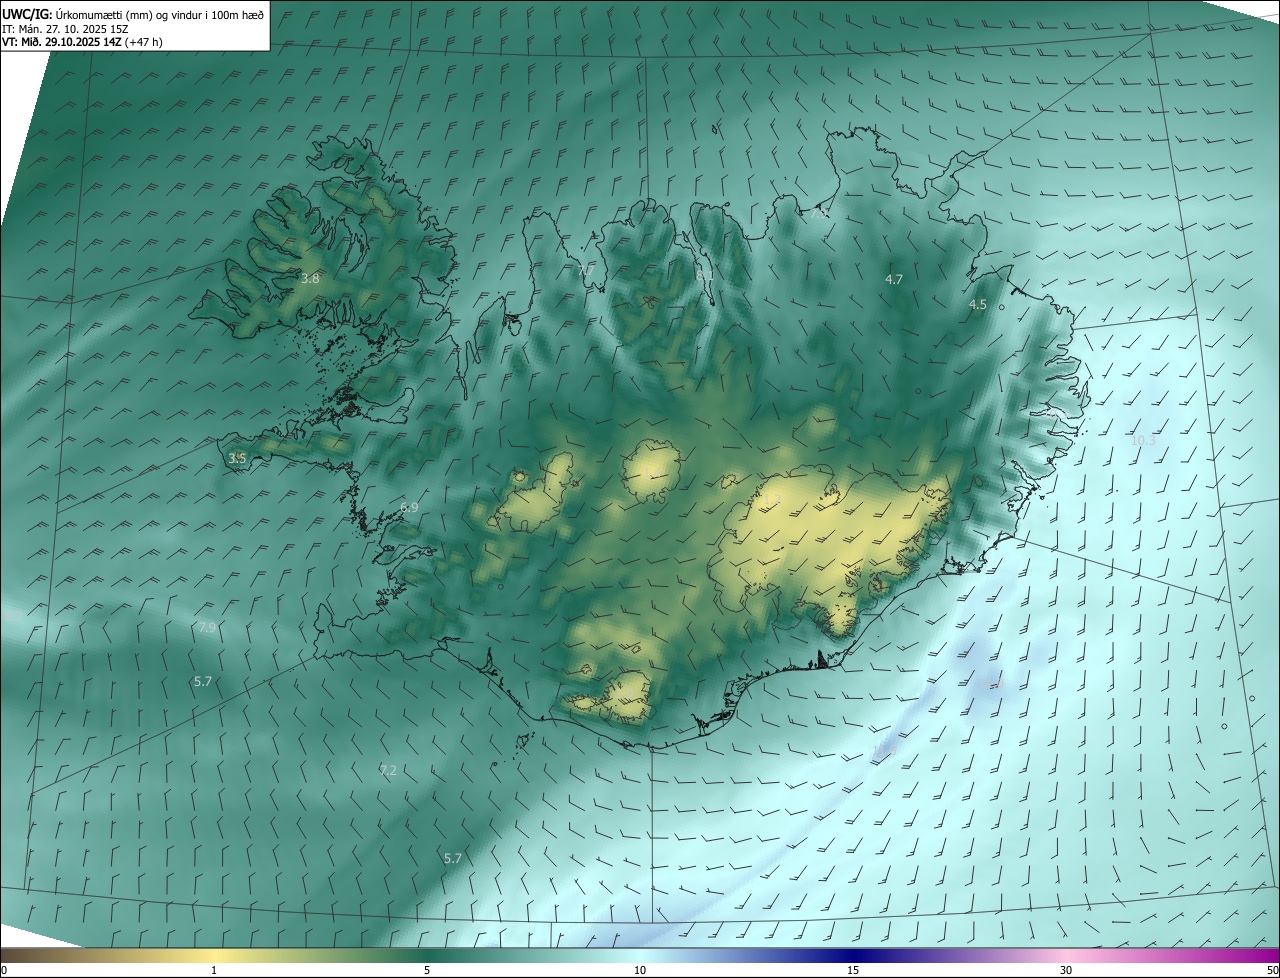Viewport: 1280px width, 978px height.
Task: Pick the 4.7 value in the northeast
Action: pyautogui.click(x=894, y=279)
